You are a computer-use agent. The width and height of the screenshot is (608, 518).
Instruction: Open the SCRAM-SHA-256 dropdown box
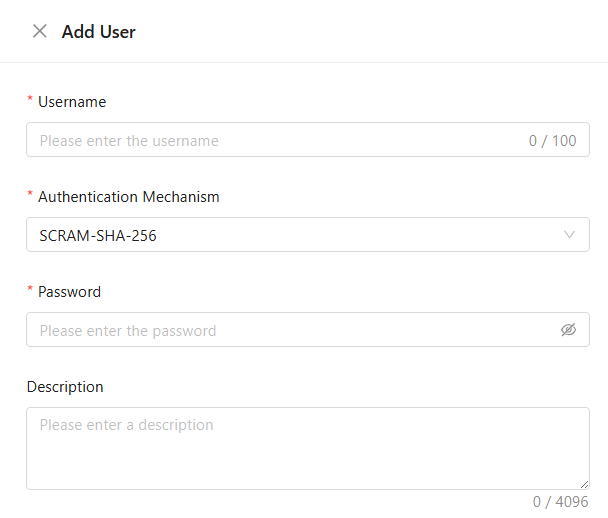308,235
